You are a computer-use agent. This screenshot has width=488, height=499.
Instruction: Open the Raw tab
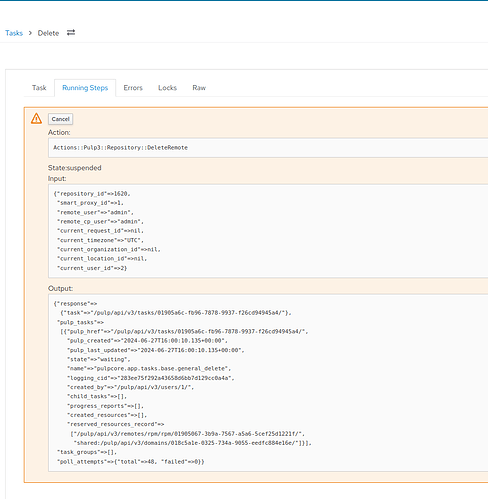(199, 88)
